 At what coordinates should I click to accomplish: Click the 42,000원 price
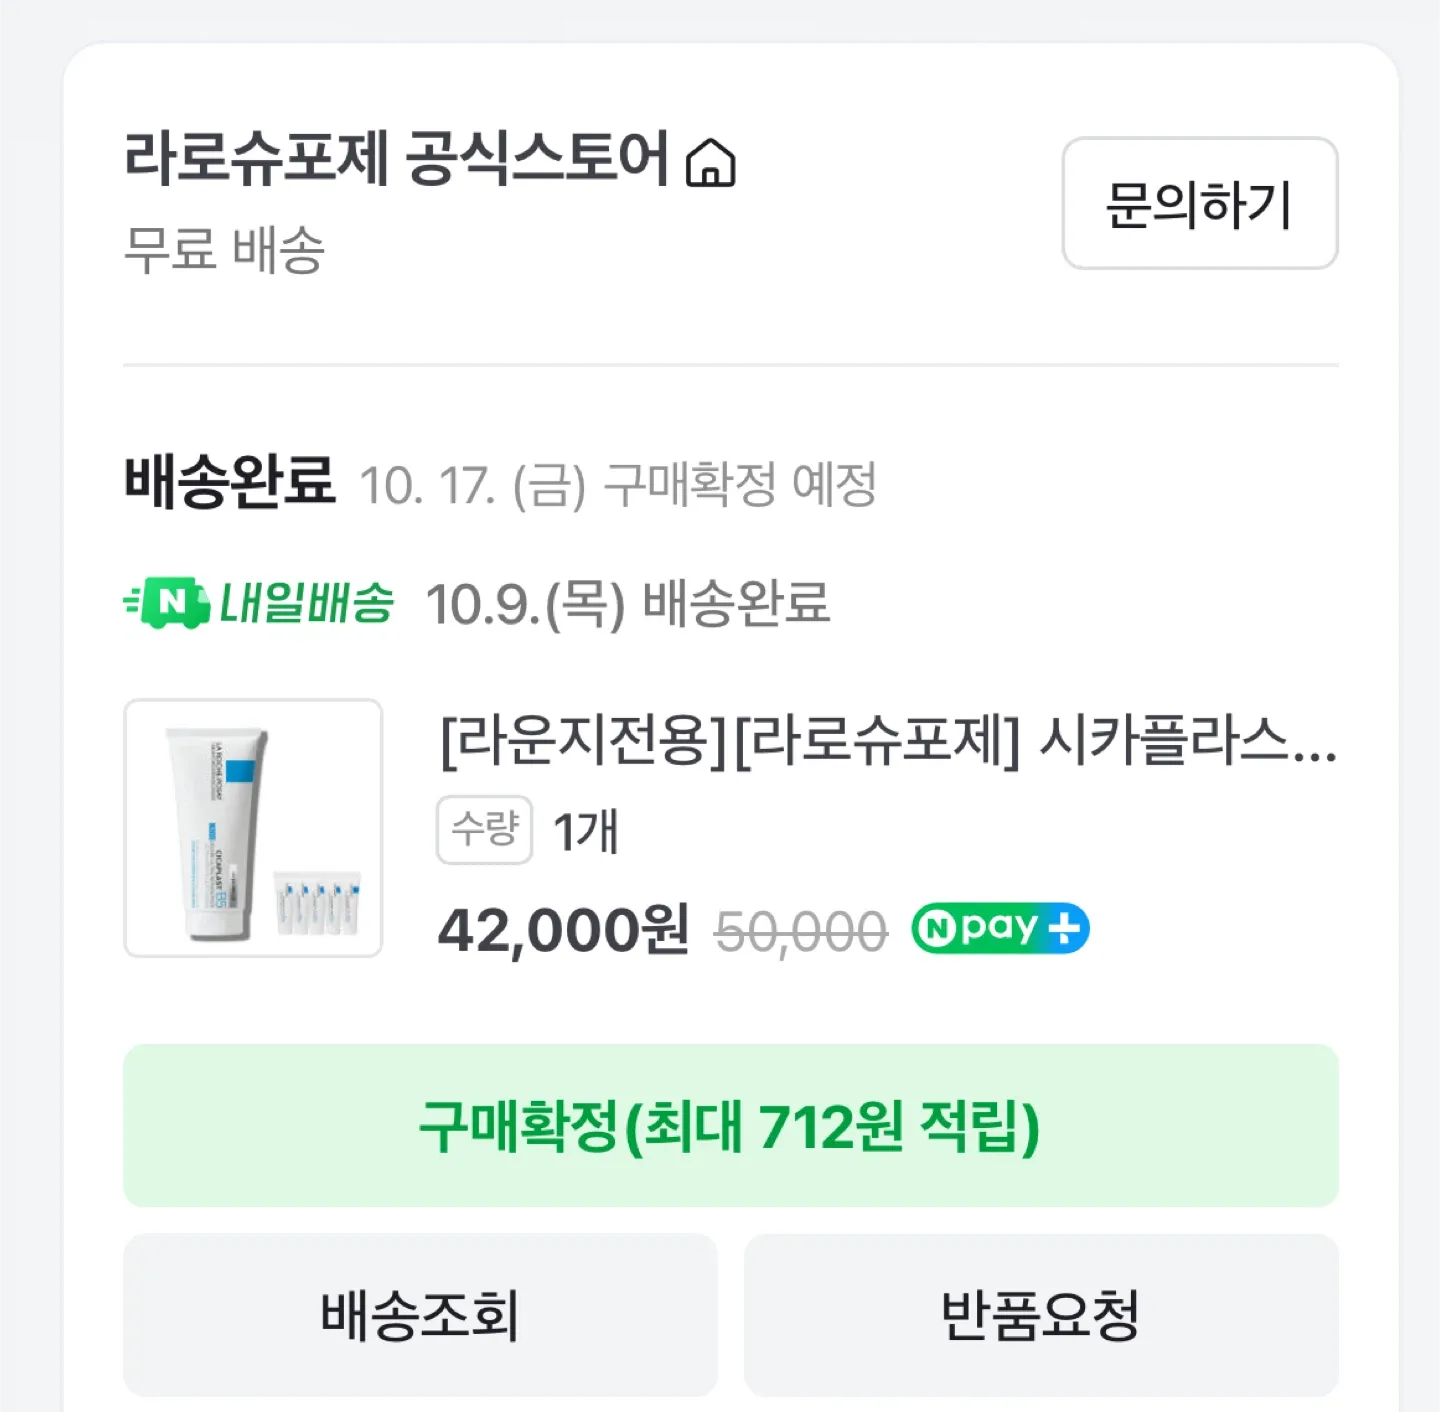[x=563, y=930]
